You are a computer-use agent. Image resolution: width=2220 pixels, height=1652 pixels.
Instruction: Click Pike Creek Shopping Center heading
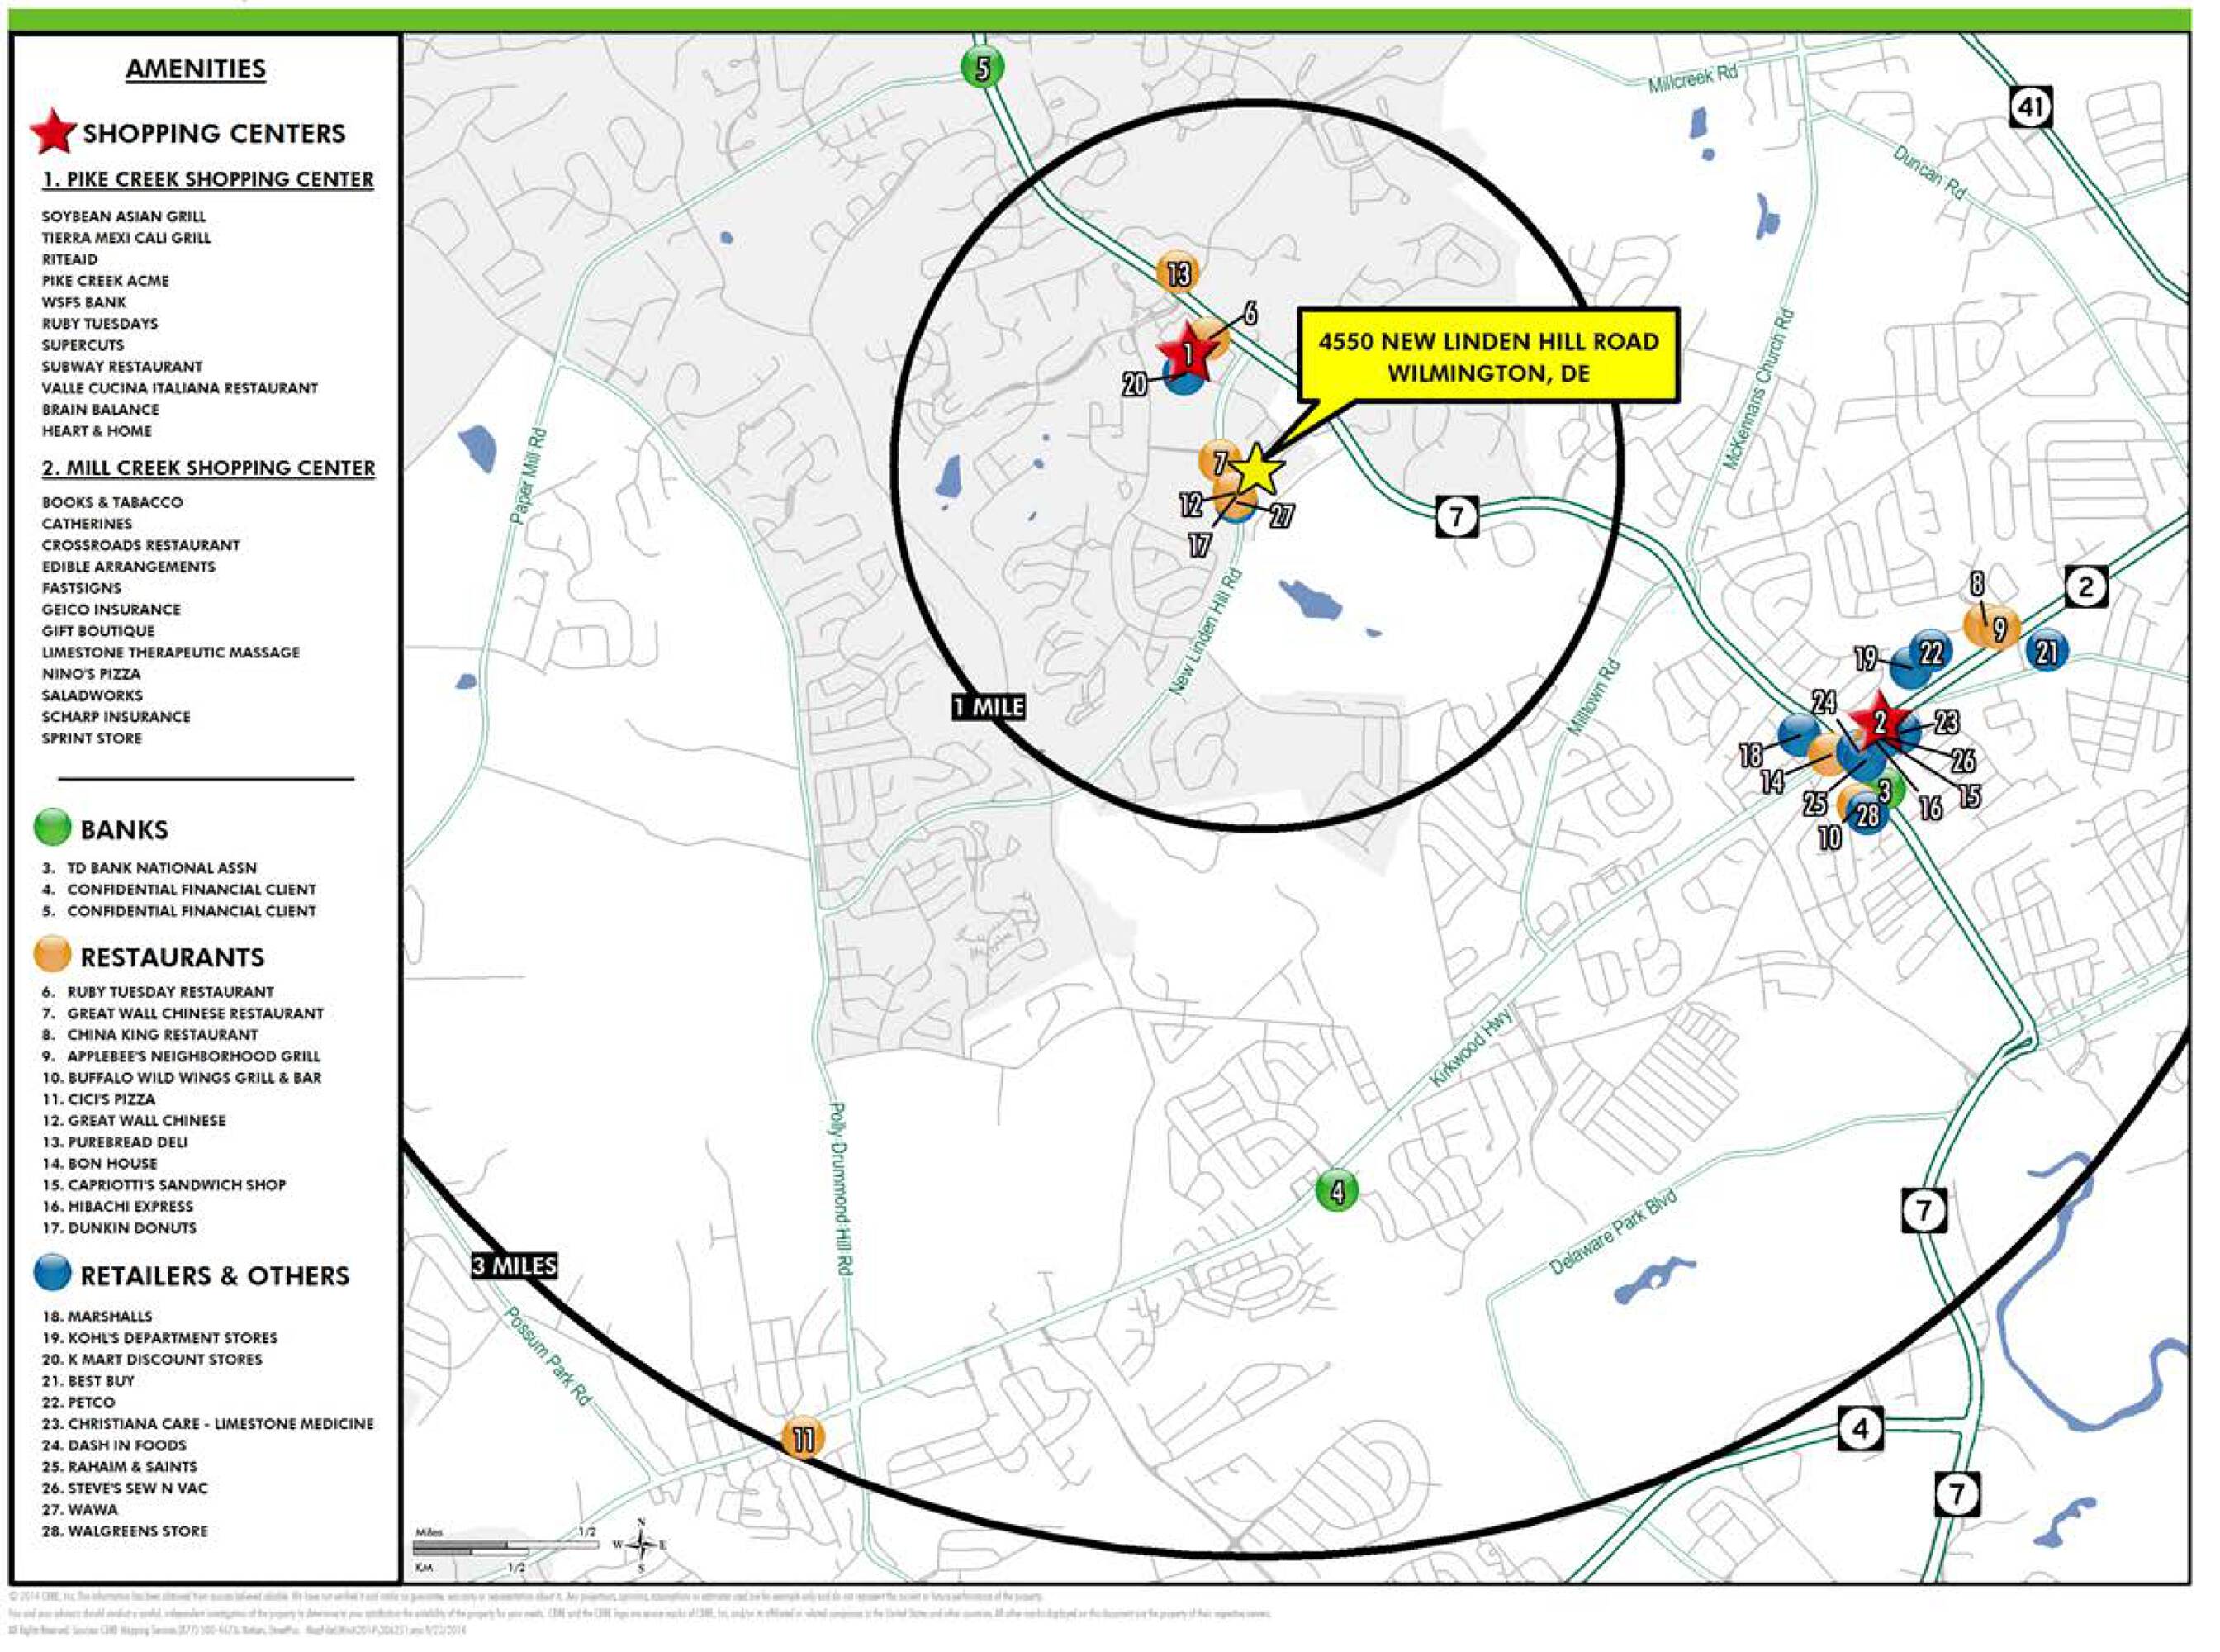tap(208, 179)
